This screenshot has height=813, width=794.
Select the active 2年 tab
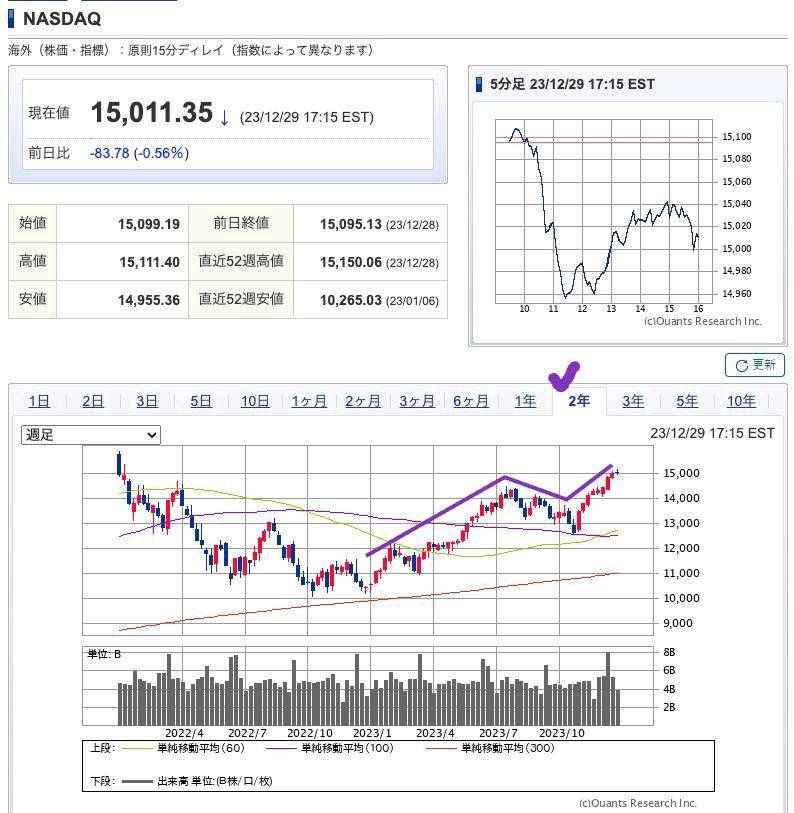click(x=579, y=401)
